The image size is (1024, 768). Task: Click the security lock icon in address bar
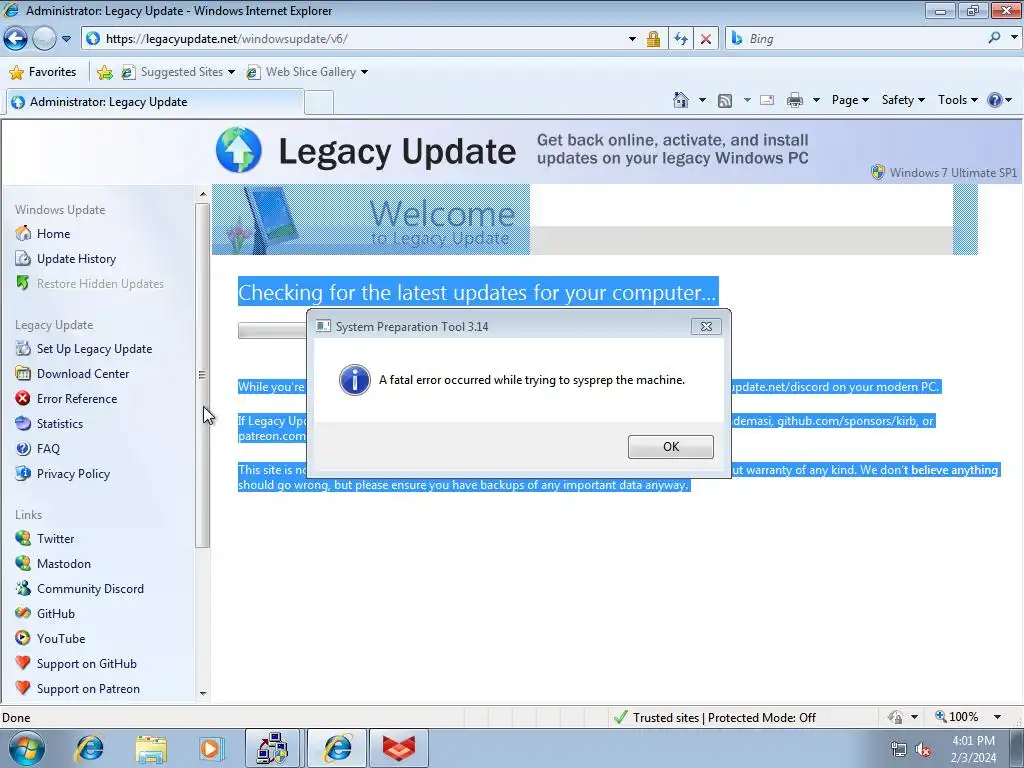[x=653, y=39]
